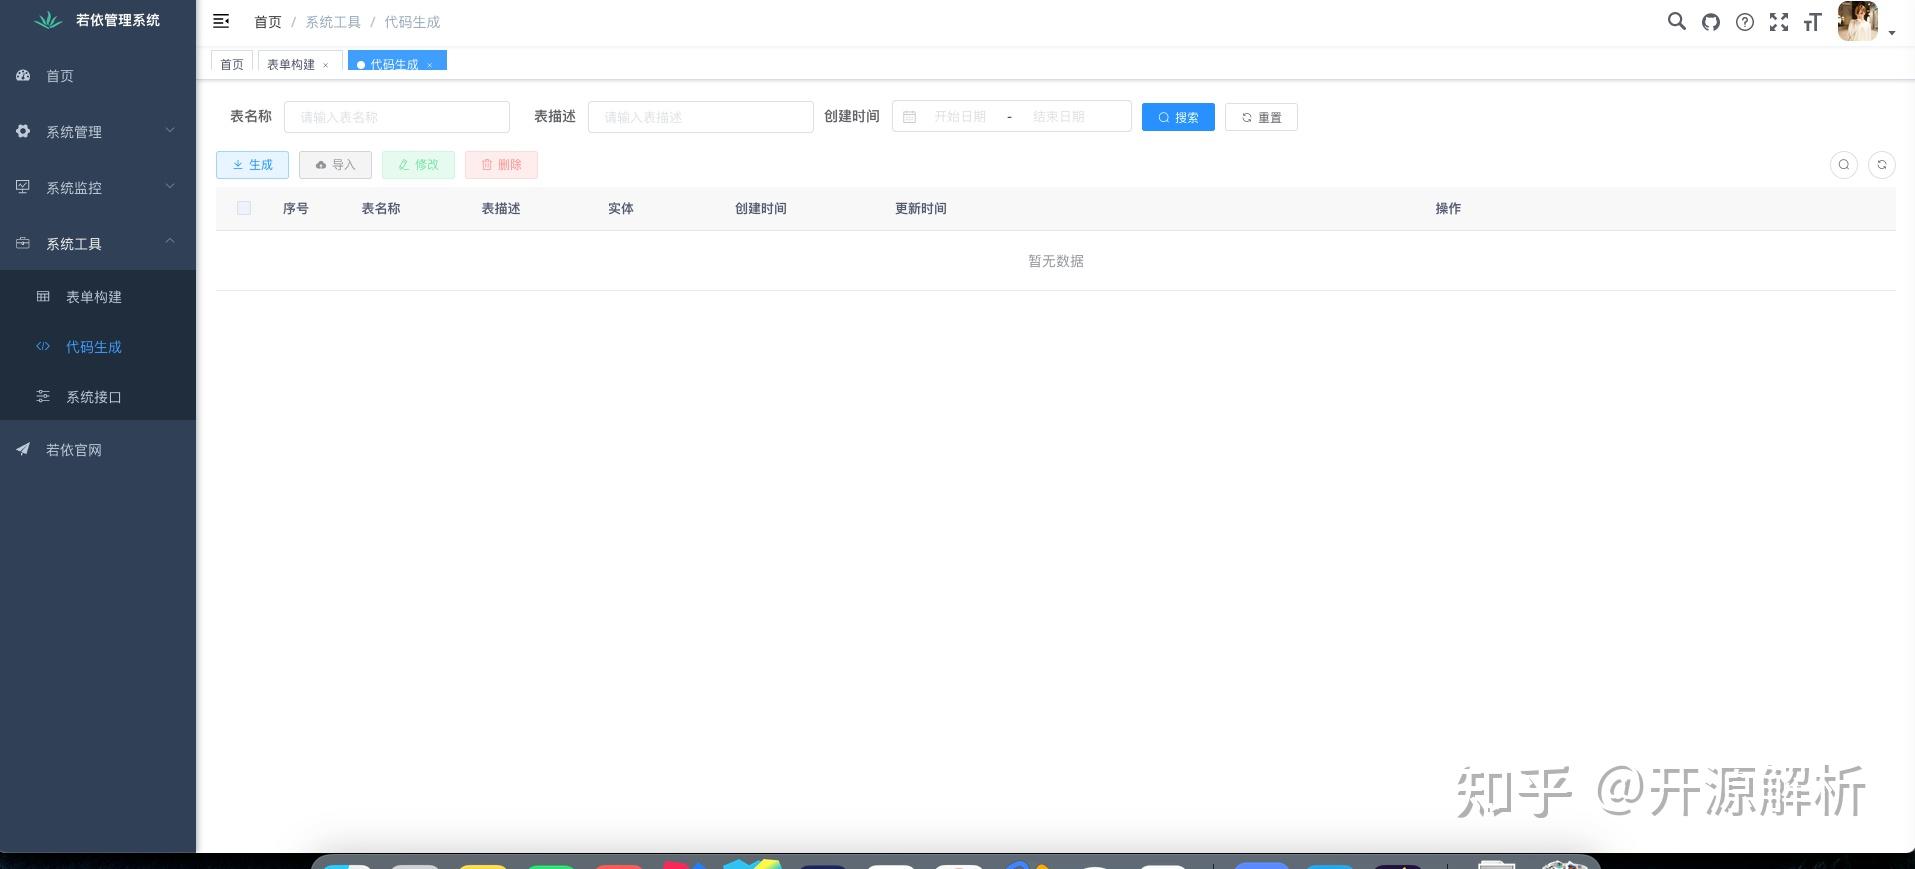
Task: Click the 序号 column header
Action: coord(296,209)
